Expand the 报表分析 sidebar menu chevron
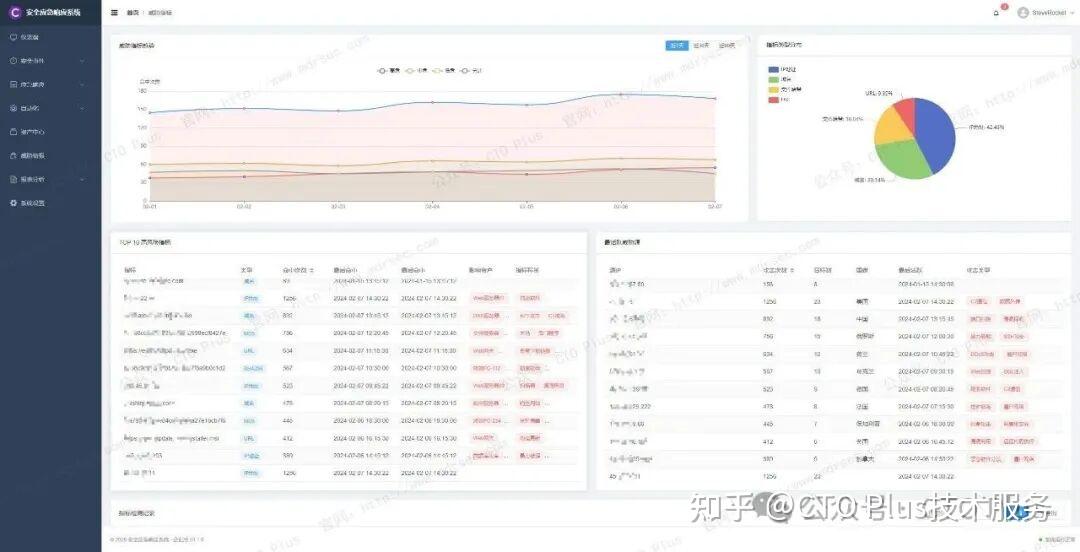1080x552 pixels. pos(82,179)
